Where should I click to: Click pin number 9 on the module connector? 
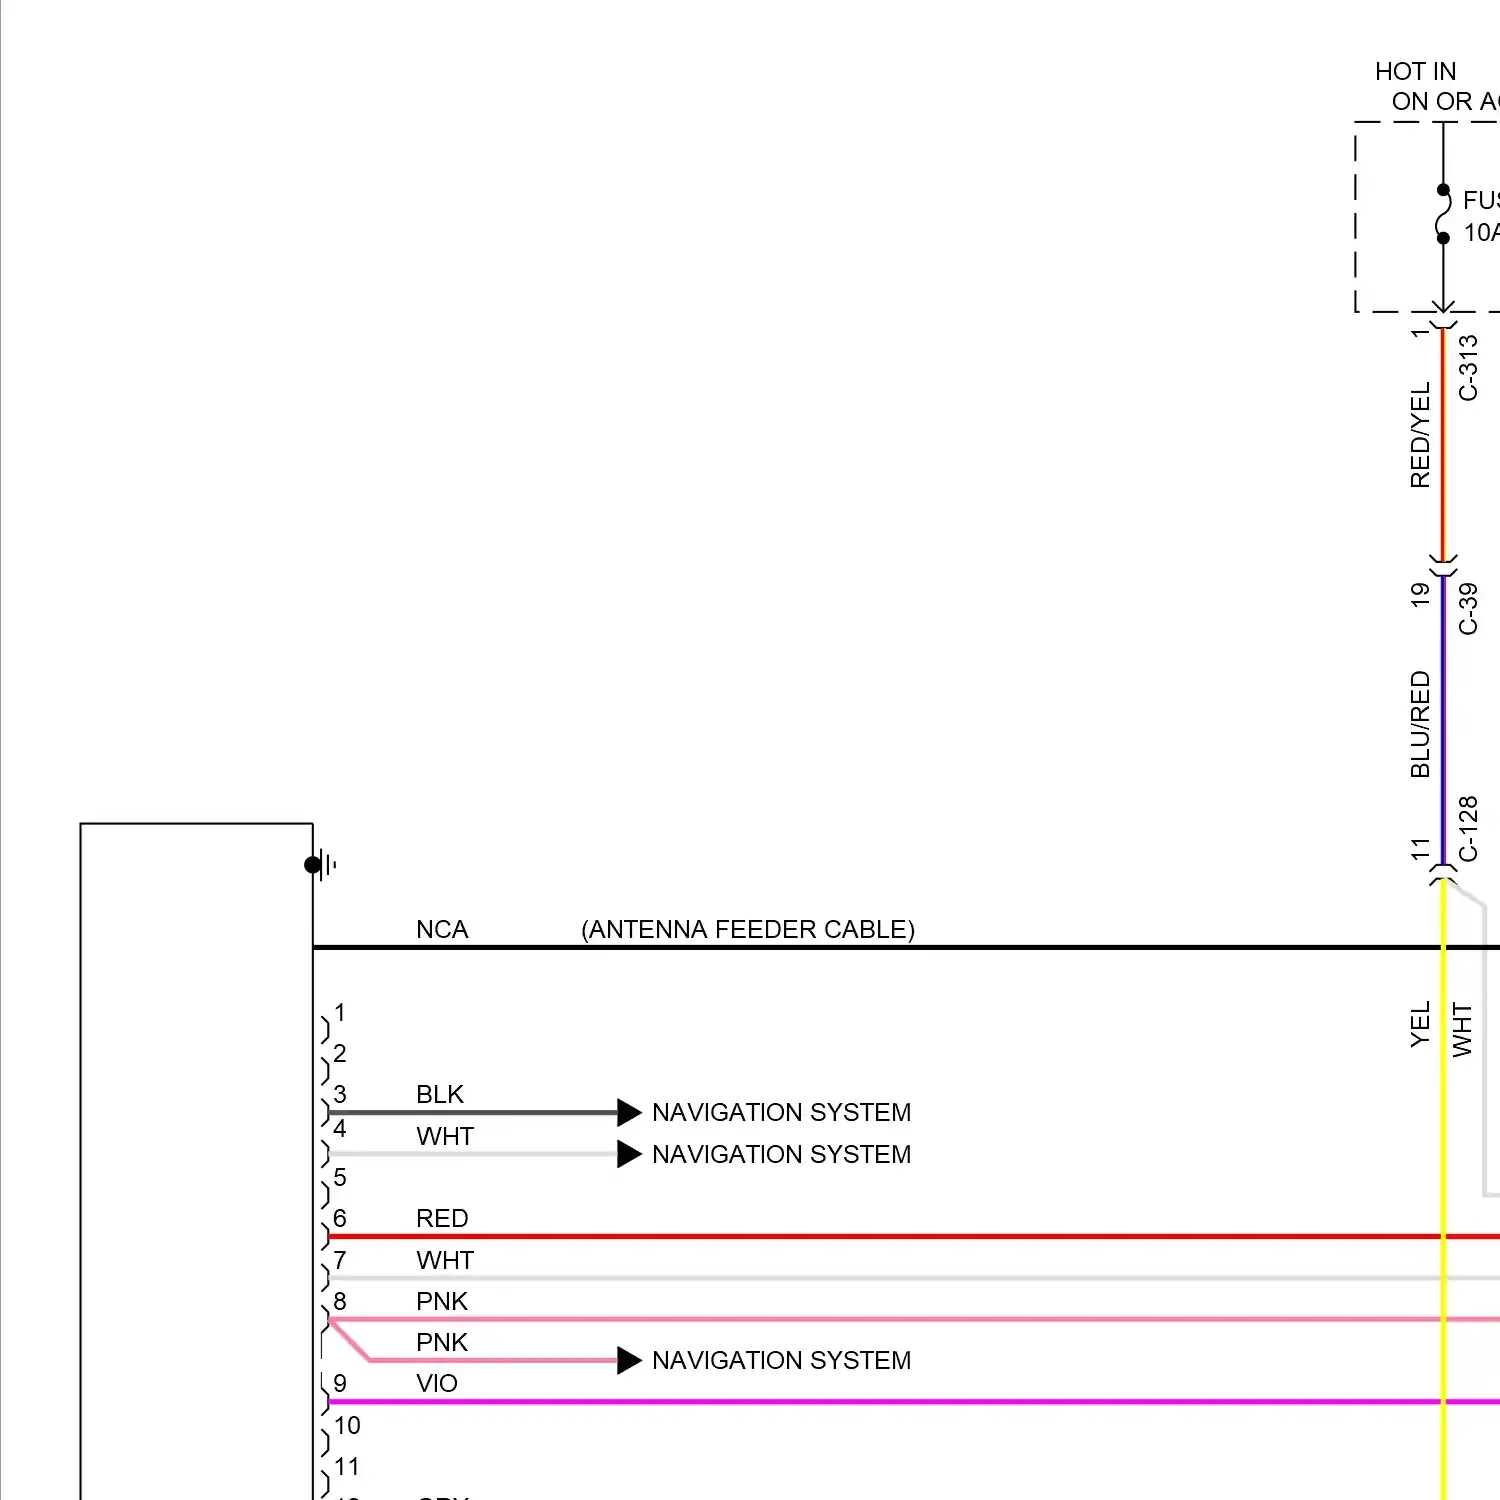(340, 1383)
